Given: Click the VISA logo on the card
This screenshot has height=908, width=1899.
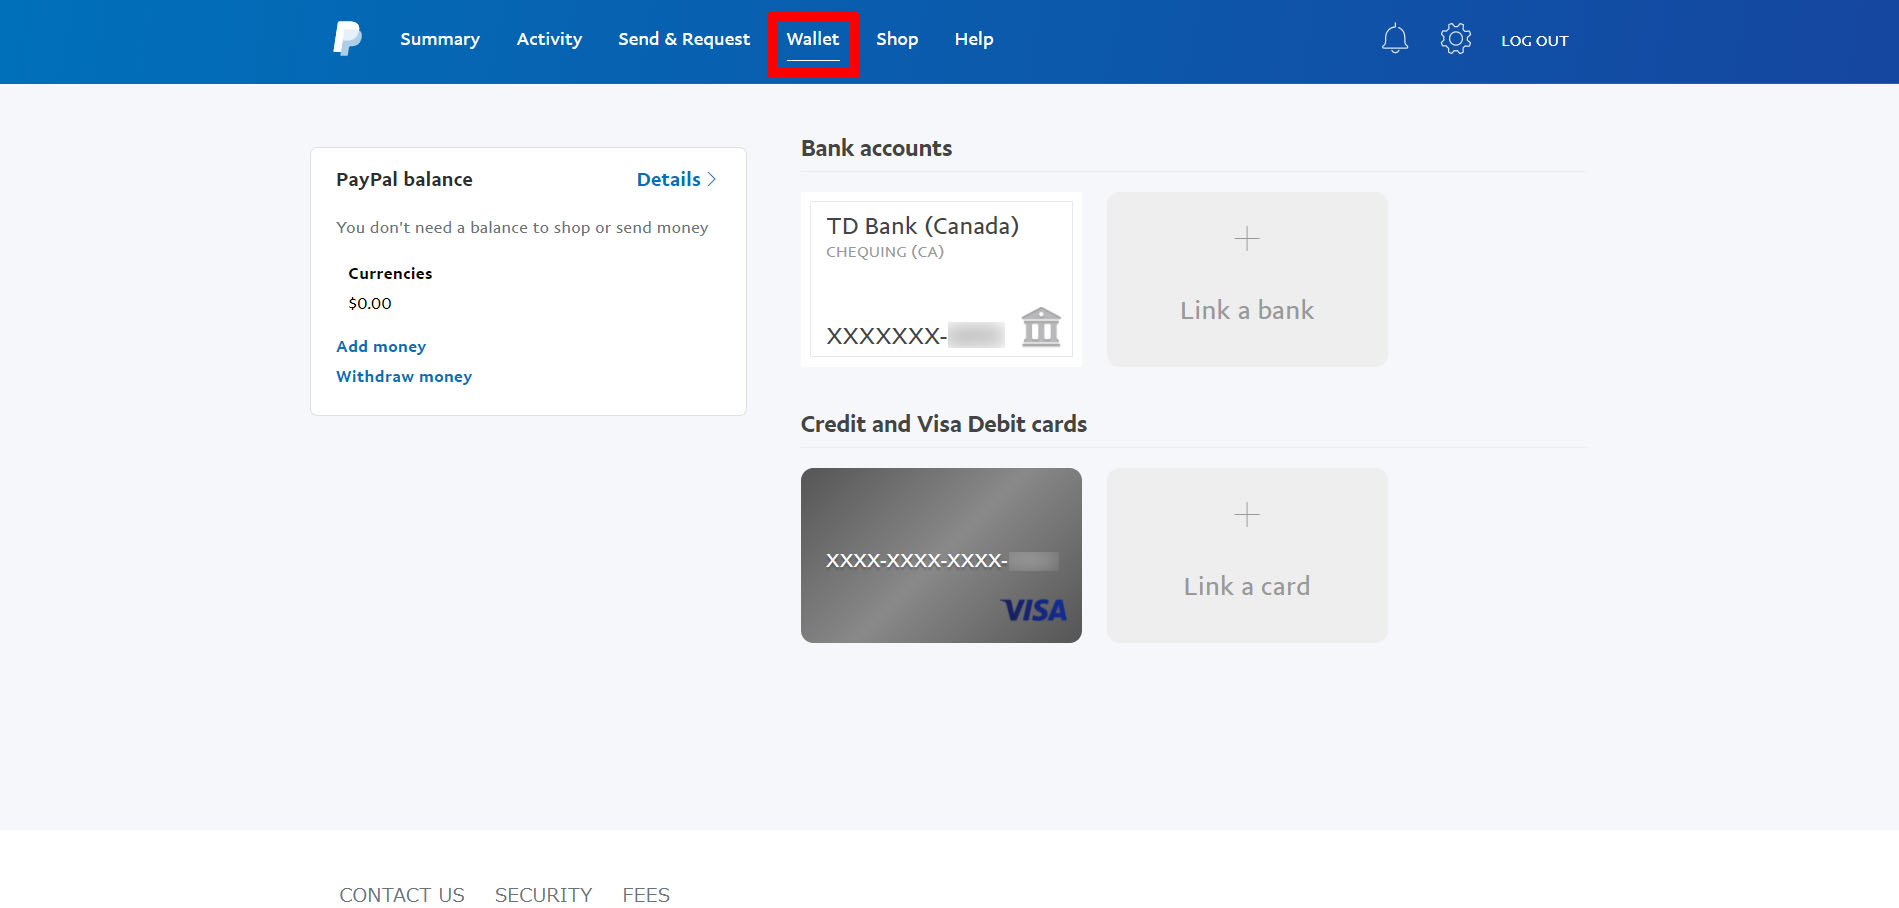Looking at the screenshot, I should [1034, 610].
